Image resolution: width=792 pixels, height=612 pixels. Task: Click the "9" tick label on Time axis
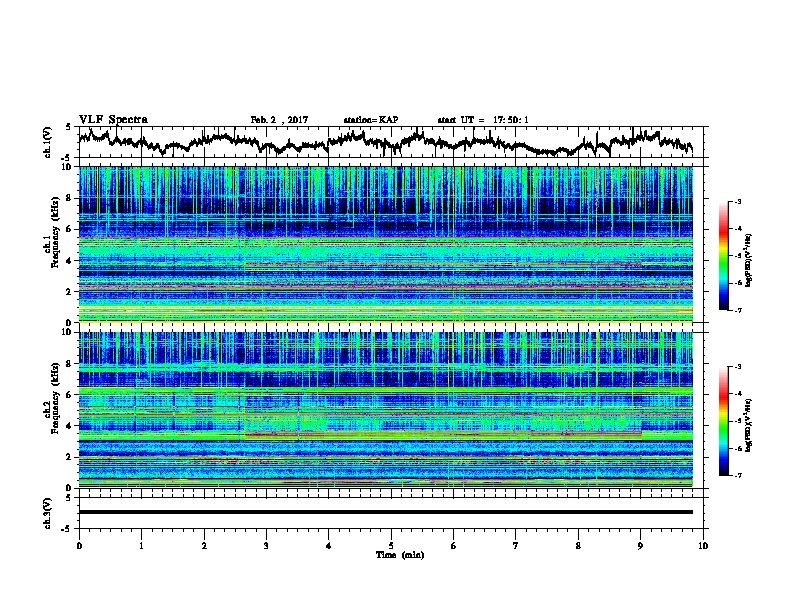640,546
